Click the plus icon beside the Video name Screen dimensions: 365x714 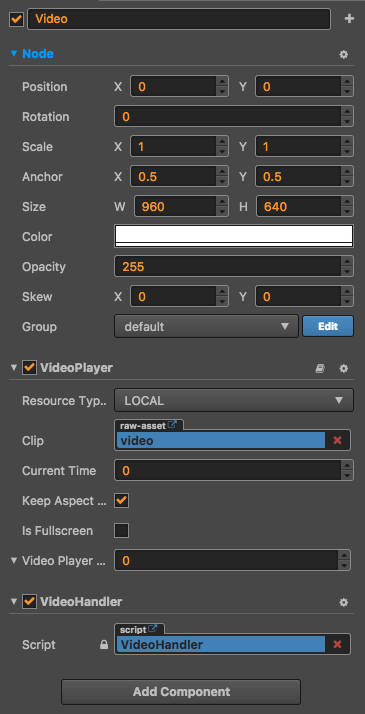point(349,19)
